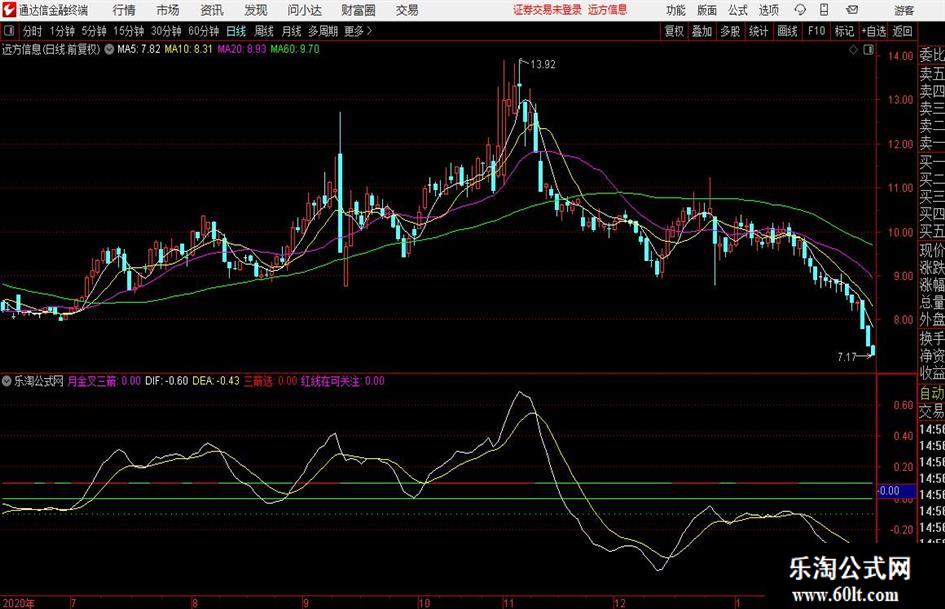
Task: Open the 发现 menu
Action: (x=256, y=10)
